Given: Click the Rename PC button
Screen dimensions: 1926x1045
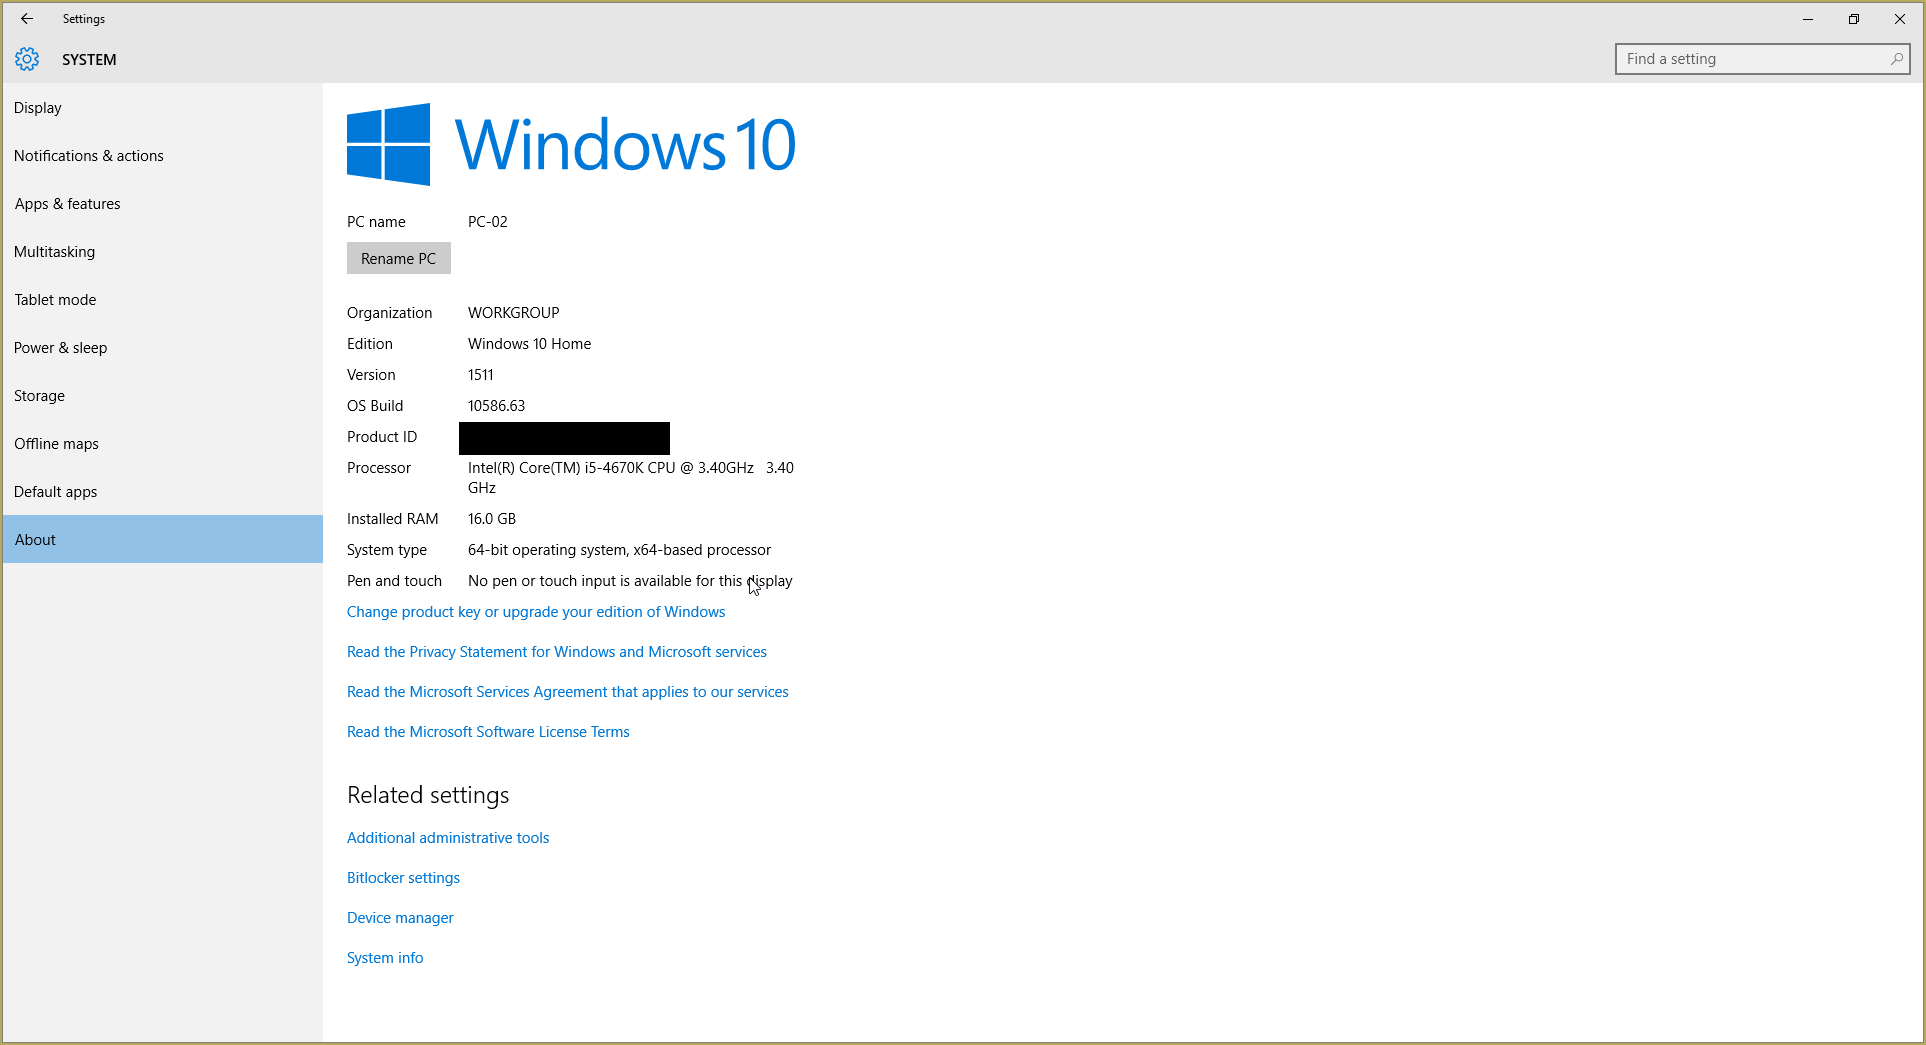Looking at the screenshot, I should pos(398,258).
